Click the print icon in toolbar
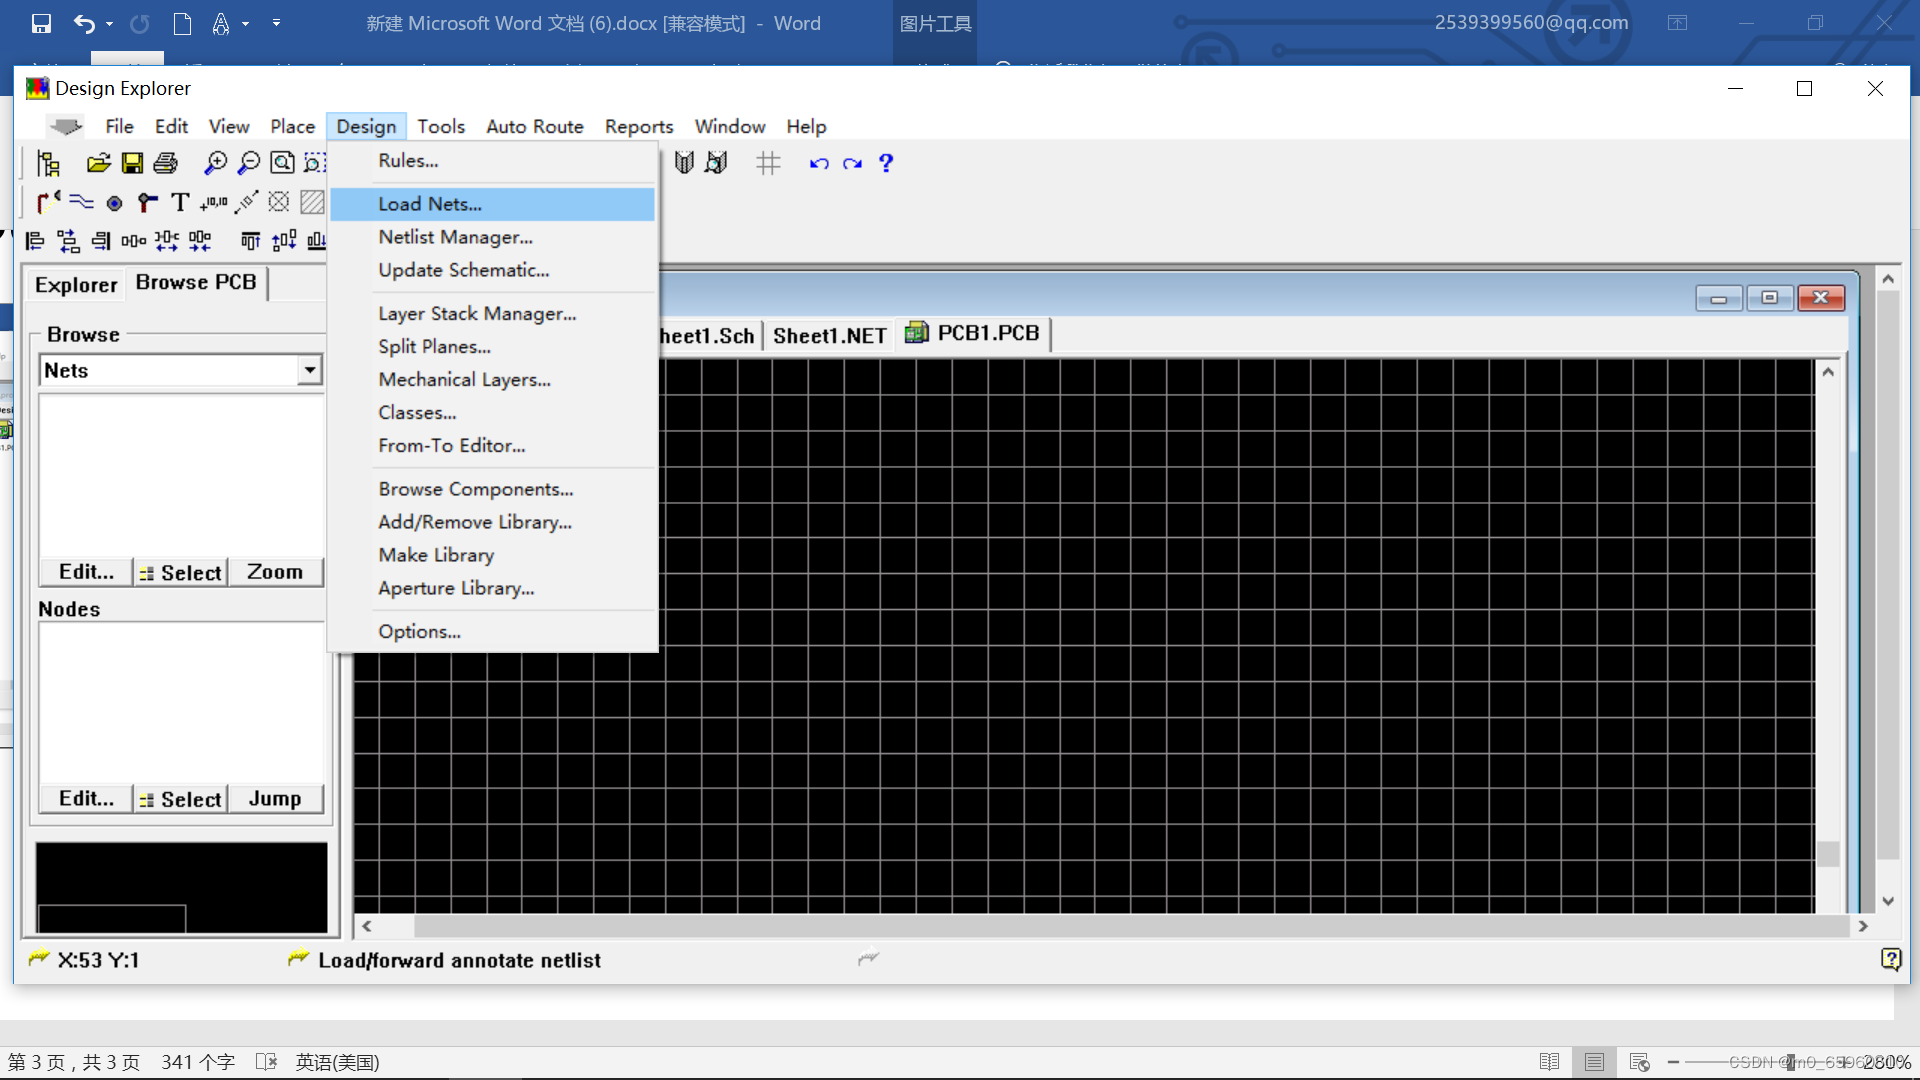The width and height of the screenshot is (1920, 1080). click(x=166, y=163)
